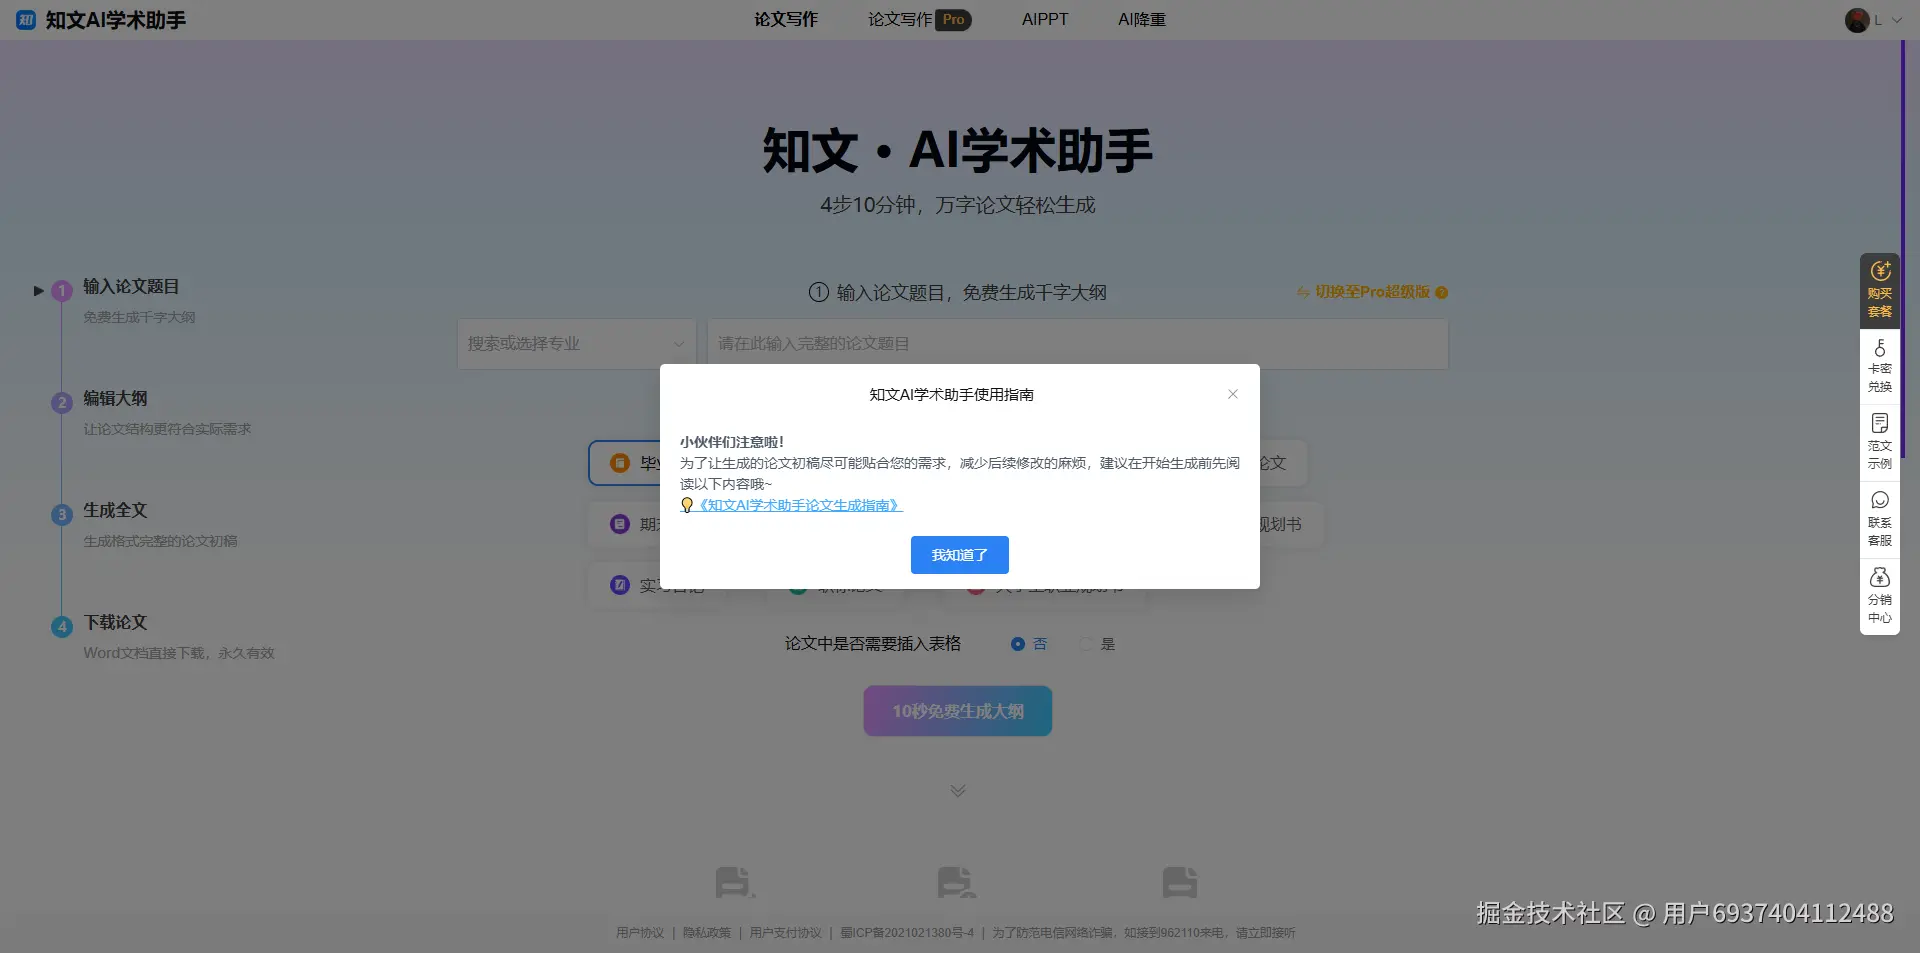Select 是 for inserting tables
Image resolution: width=1920 pixels, height=953 pixels.
(1086, 644)
